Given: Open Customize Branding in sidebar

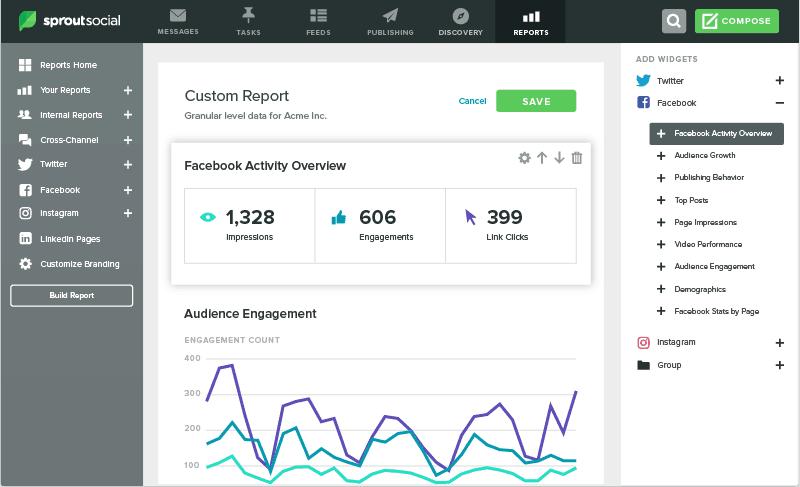Looking at the screenshot, I should coord(79,264).
